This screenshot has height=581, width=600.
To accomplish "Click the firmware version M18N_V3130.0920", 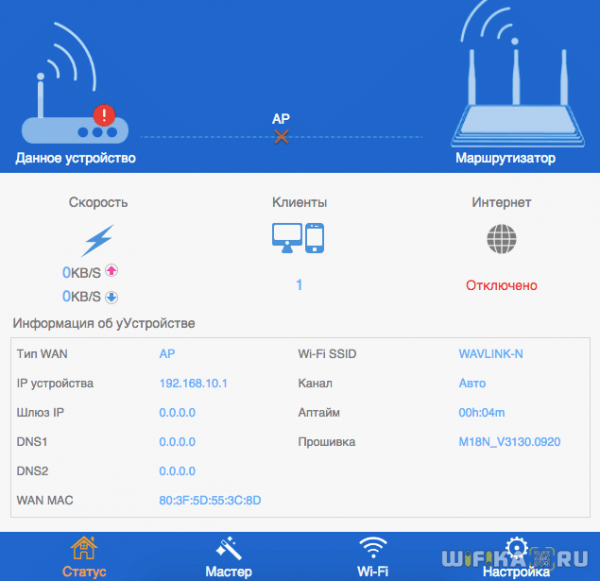I will click(509, 442).
